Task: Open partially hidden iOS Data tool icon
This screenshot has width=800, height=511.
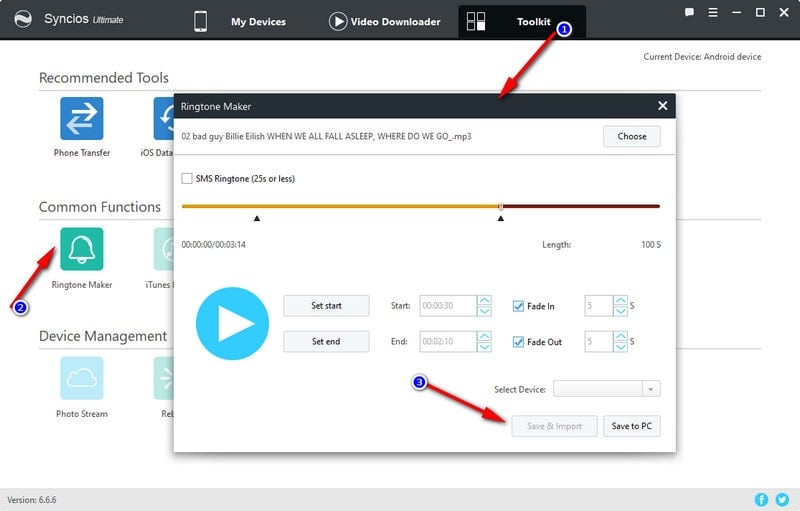Action: tap(164, 118)
